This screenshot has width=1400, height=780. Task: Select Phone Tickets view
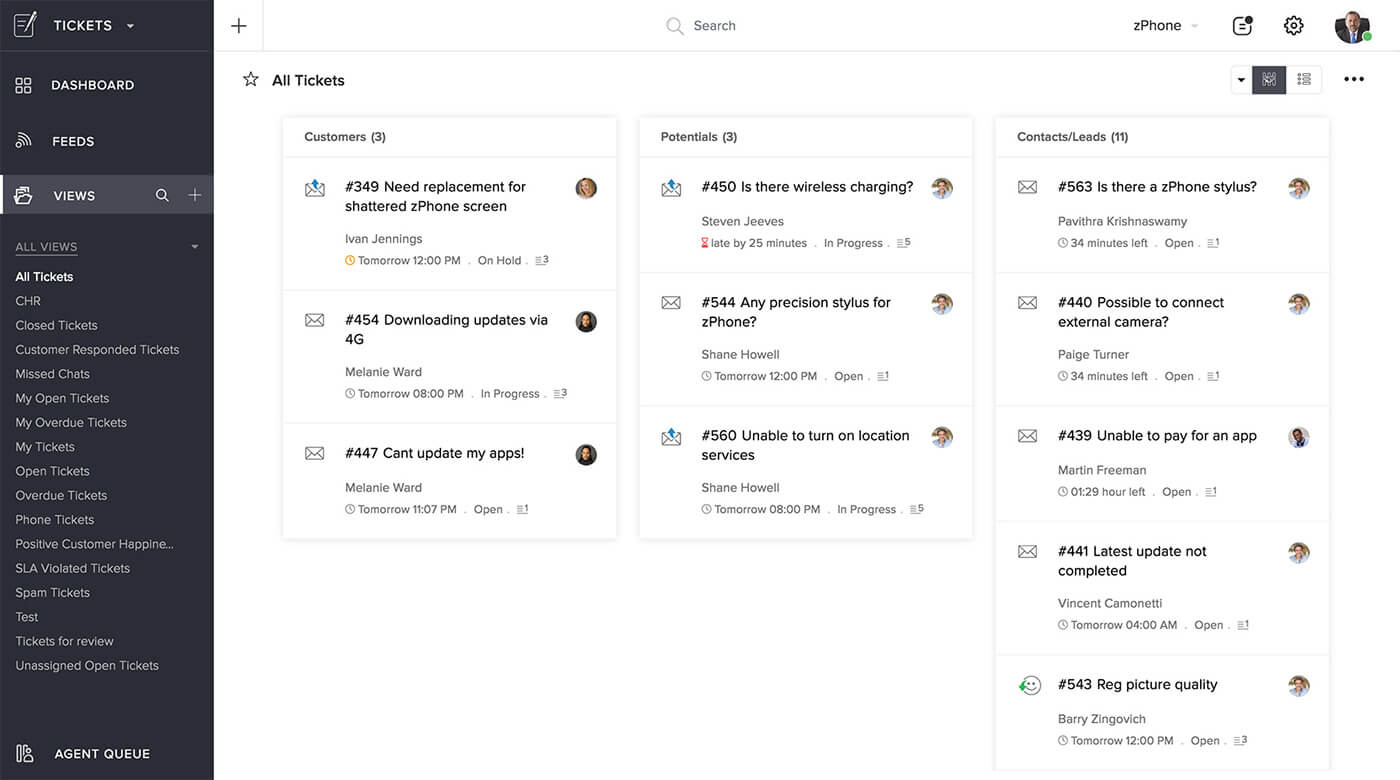click(x=55, y=520)
